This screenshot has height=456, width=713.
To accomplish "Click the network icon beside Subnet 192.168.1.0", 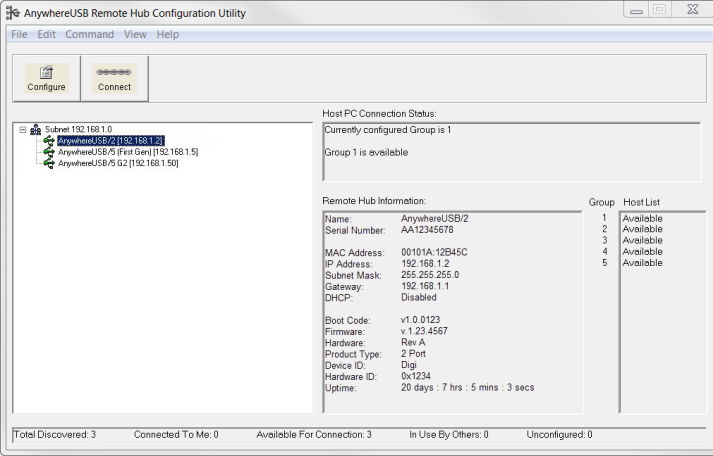I will [35, 130].
